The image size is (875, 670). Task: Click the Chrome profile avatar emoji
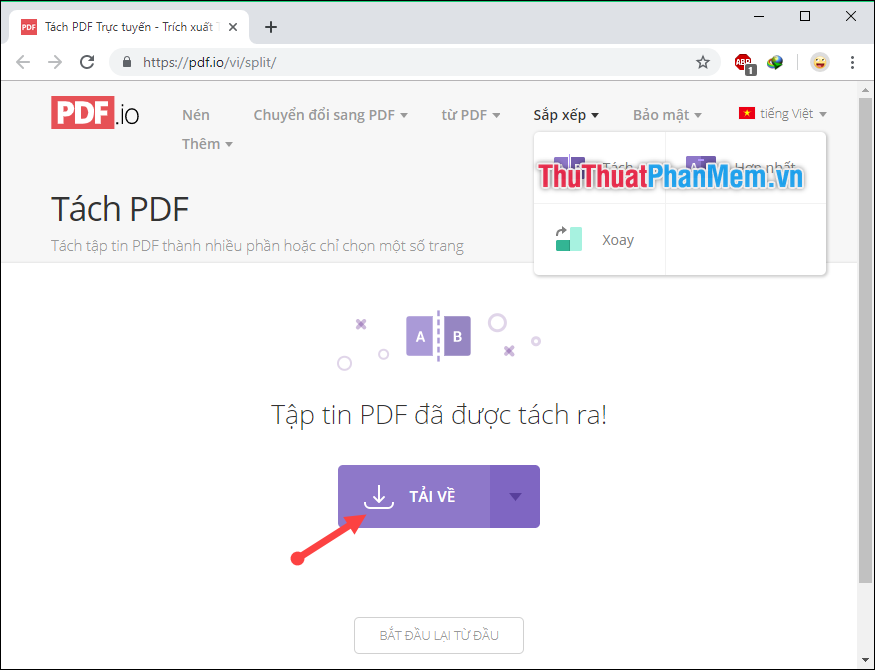click(x=819, y=62)
